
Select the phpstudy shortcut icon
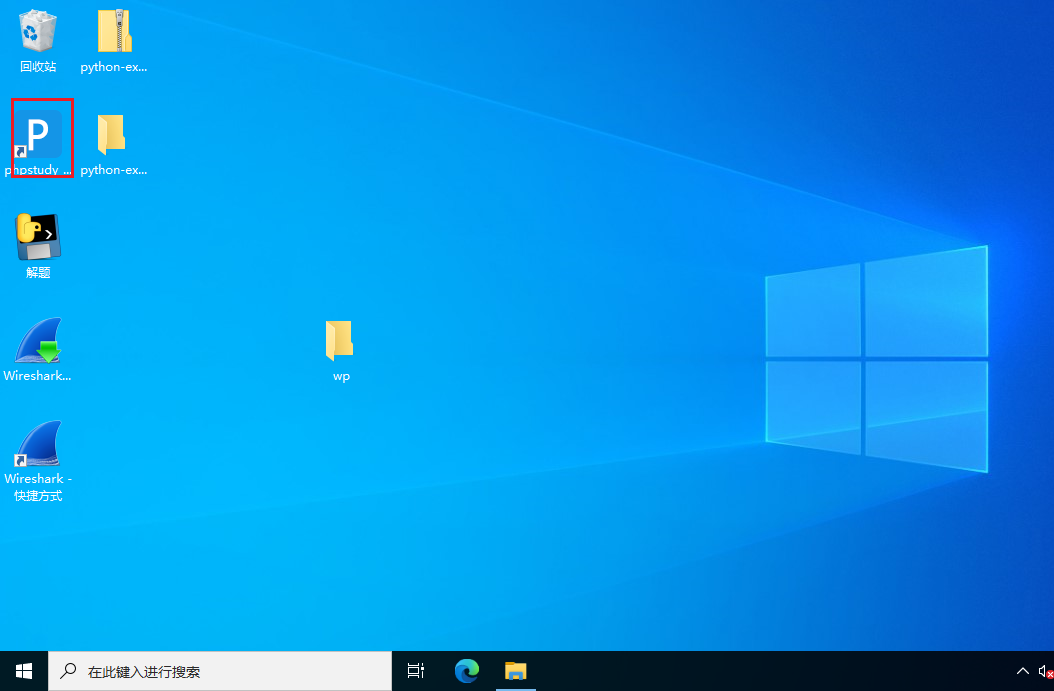(x=38, y=134)
